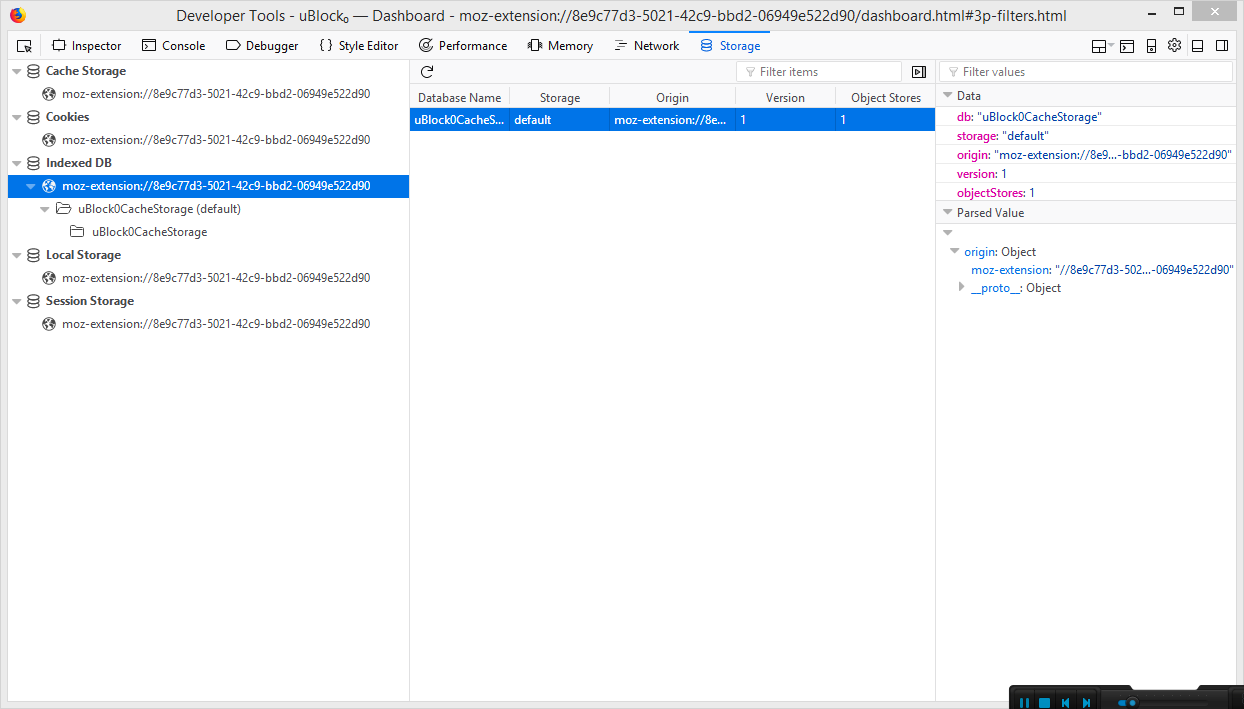Collapse the selected moz-extension Indexed DB host
The image size is (1244, 709).
point(31,187)
